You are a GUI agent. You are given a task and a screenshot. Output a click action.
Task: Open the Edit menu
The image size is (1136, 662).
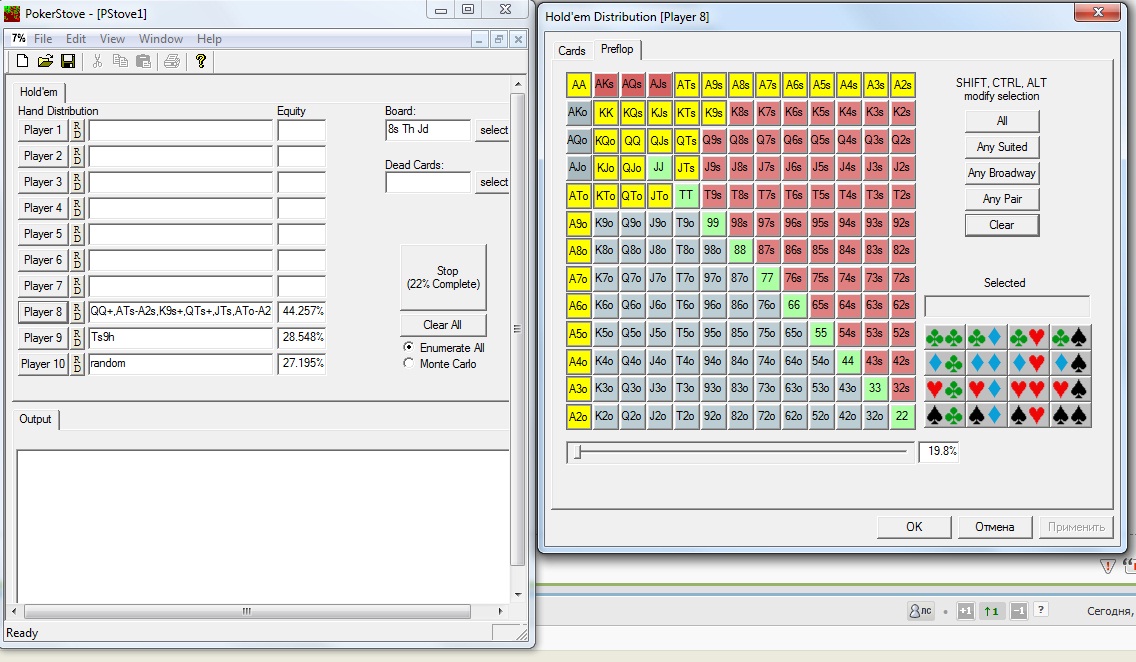click(75, 38)
